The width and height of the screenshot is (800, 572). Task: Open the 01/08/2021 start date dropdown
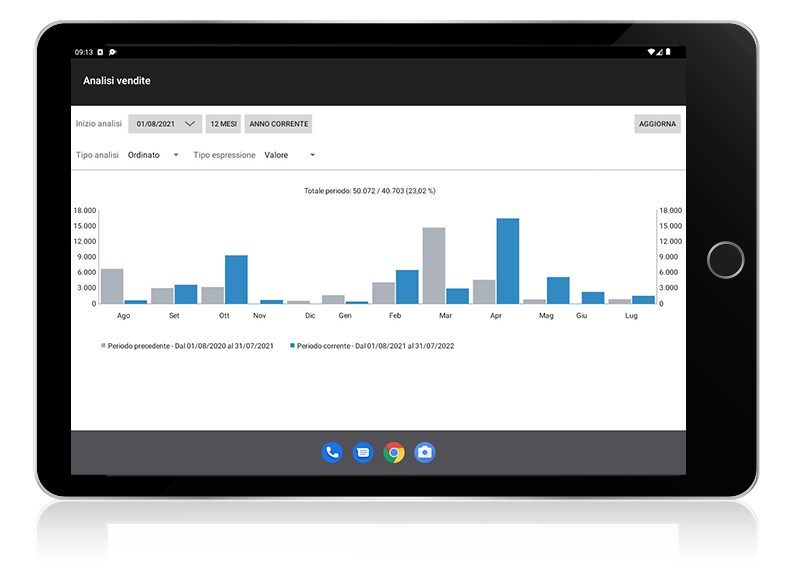[x=165, y=124]
